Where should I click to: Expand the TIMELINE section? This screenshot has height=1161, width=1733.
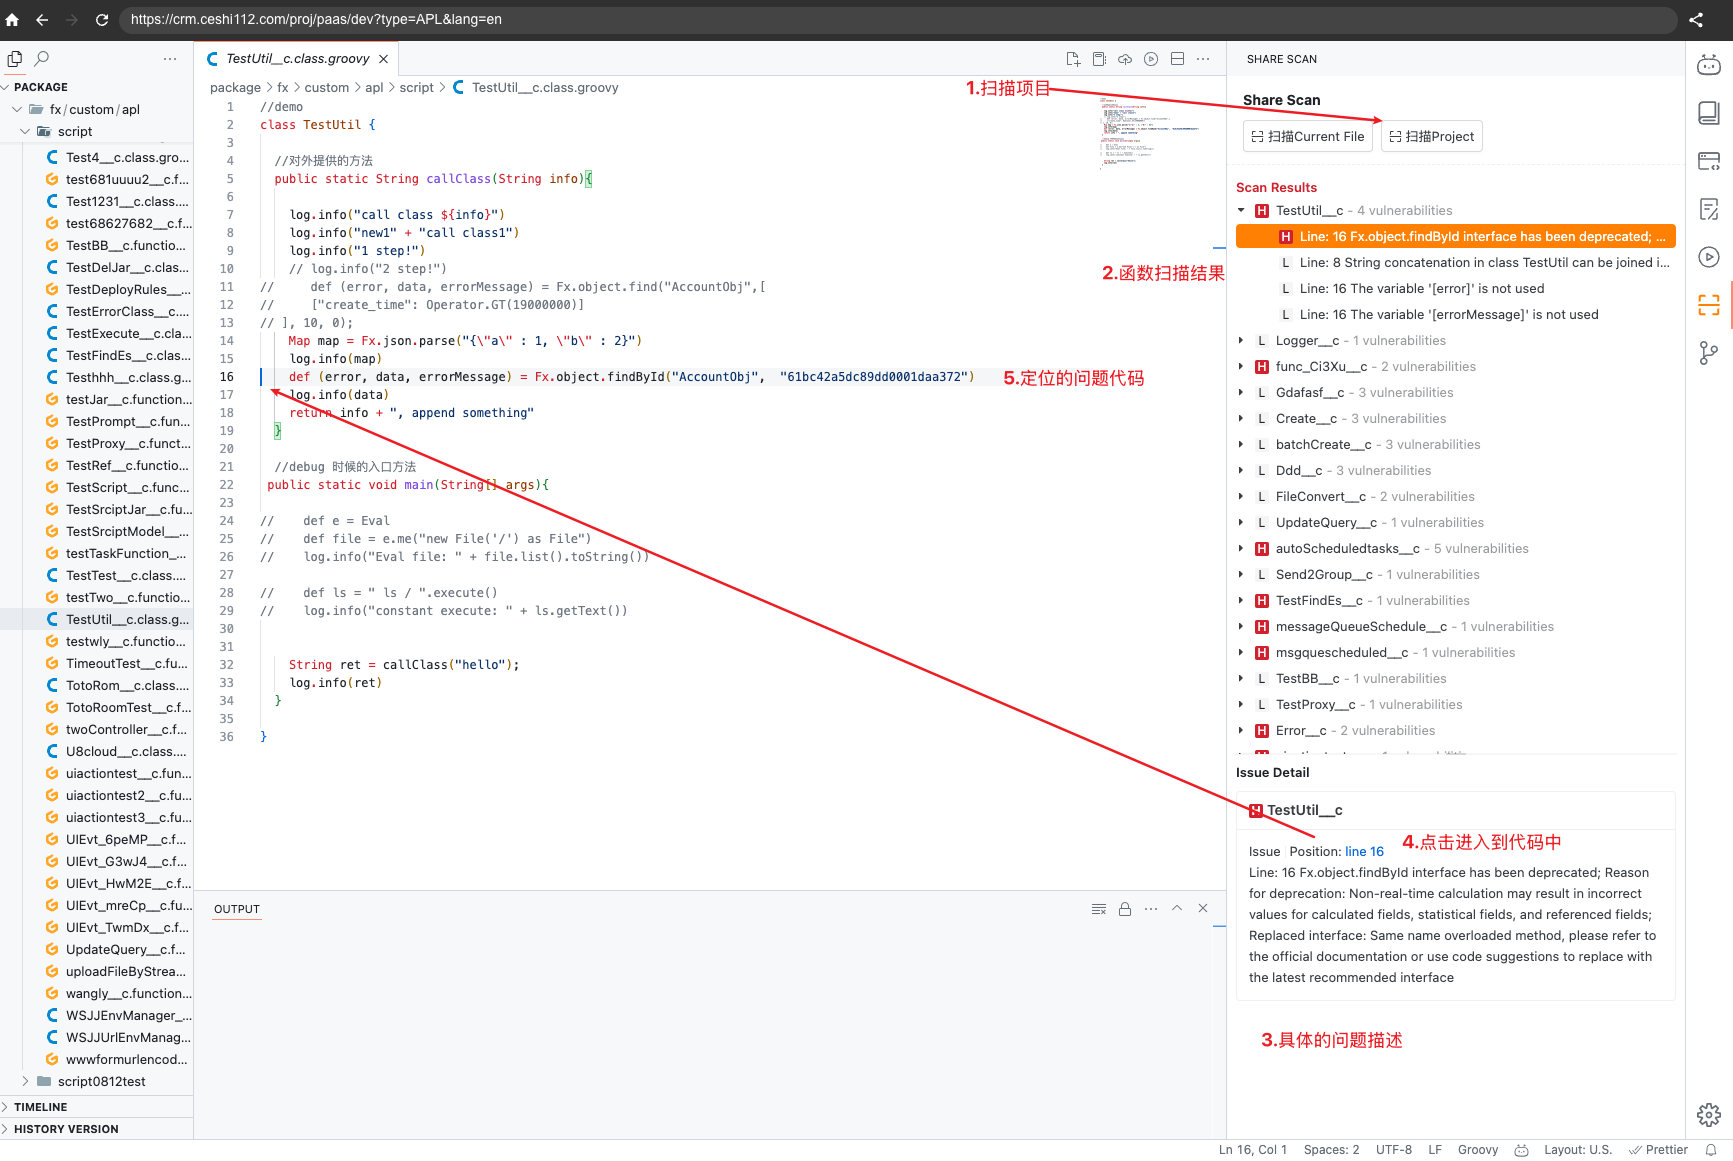(x=41, y=1107)
